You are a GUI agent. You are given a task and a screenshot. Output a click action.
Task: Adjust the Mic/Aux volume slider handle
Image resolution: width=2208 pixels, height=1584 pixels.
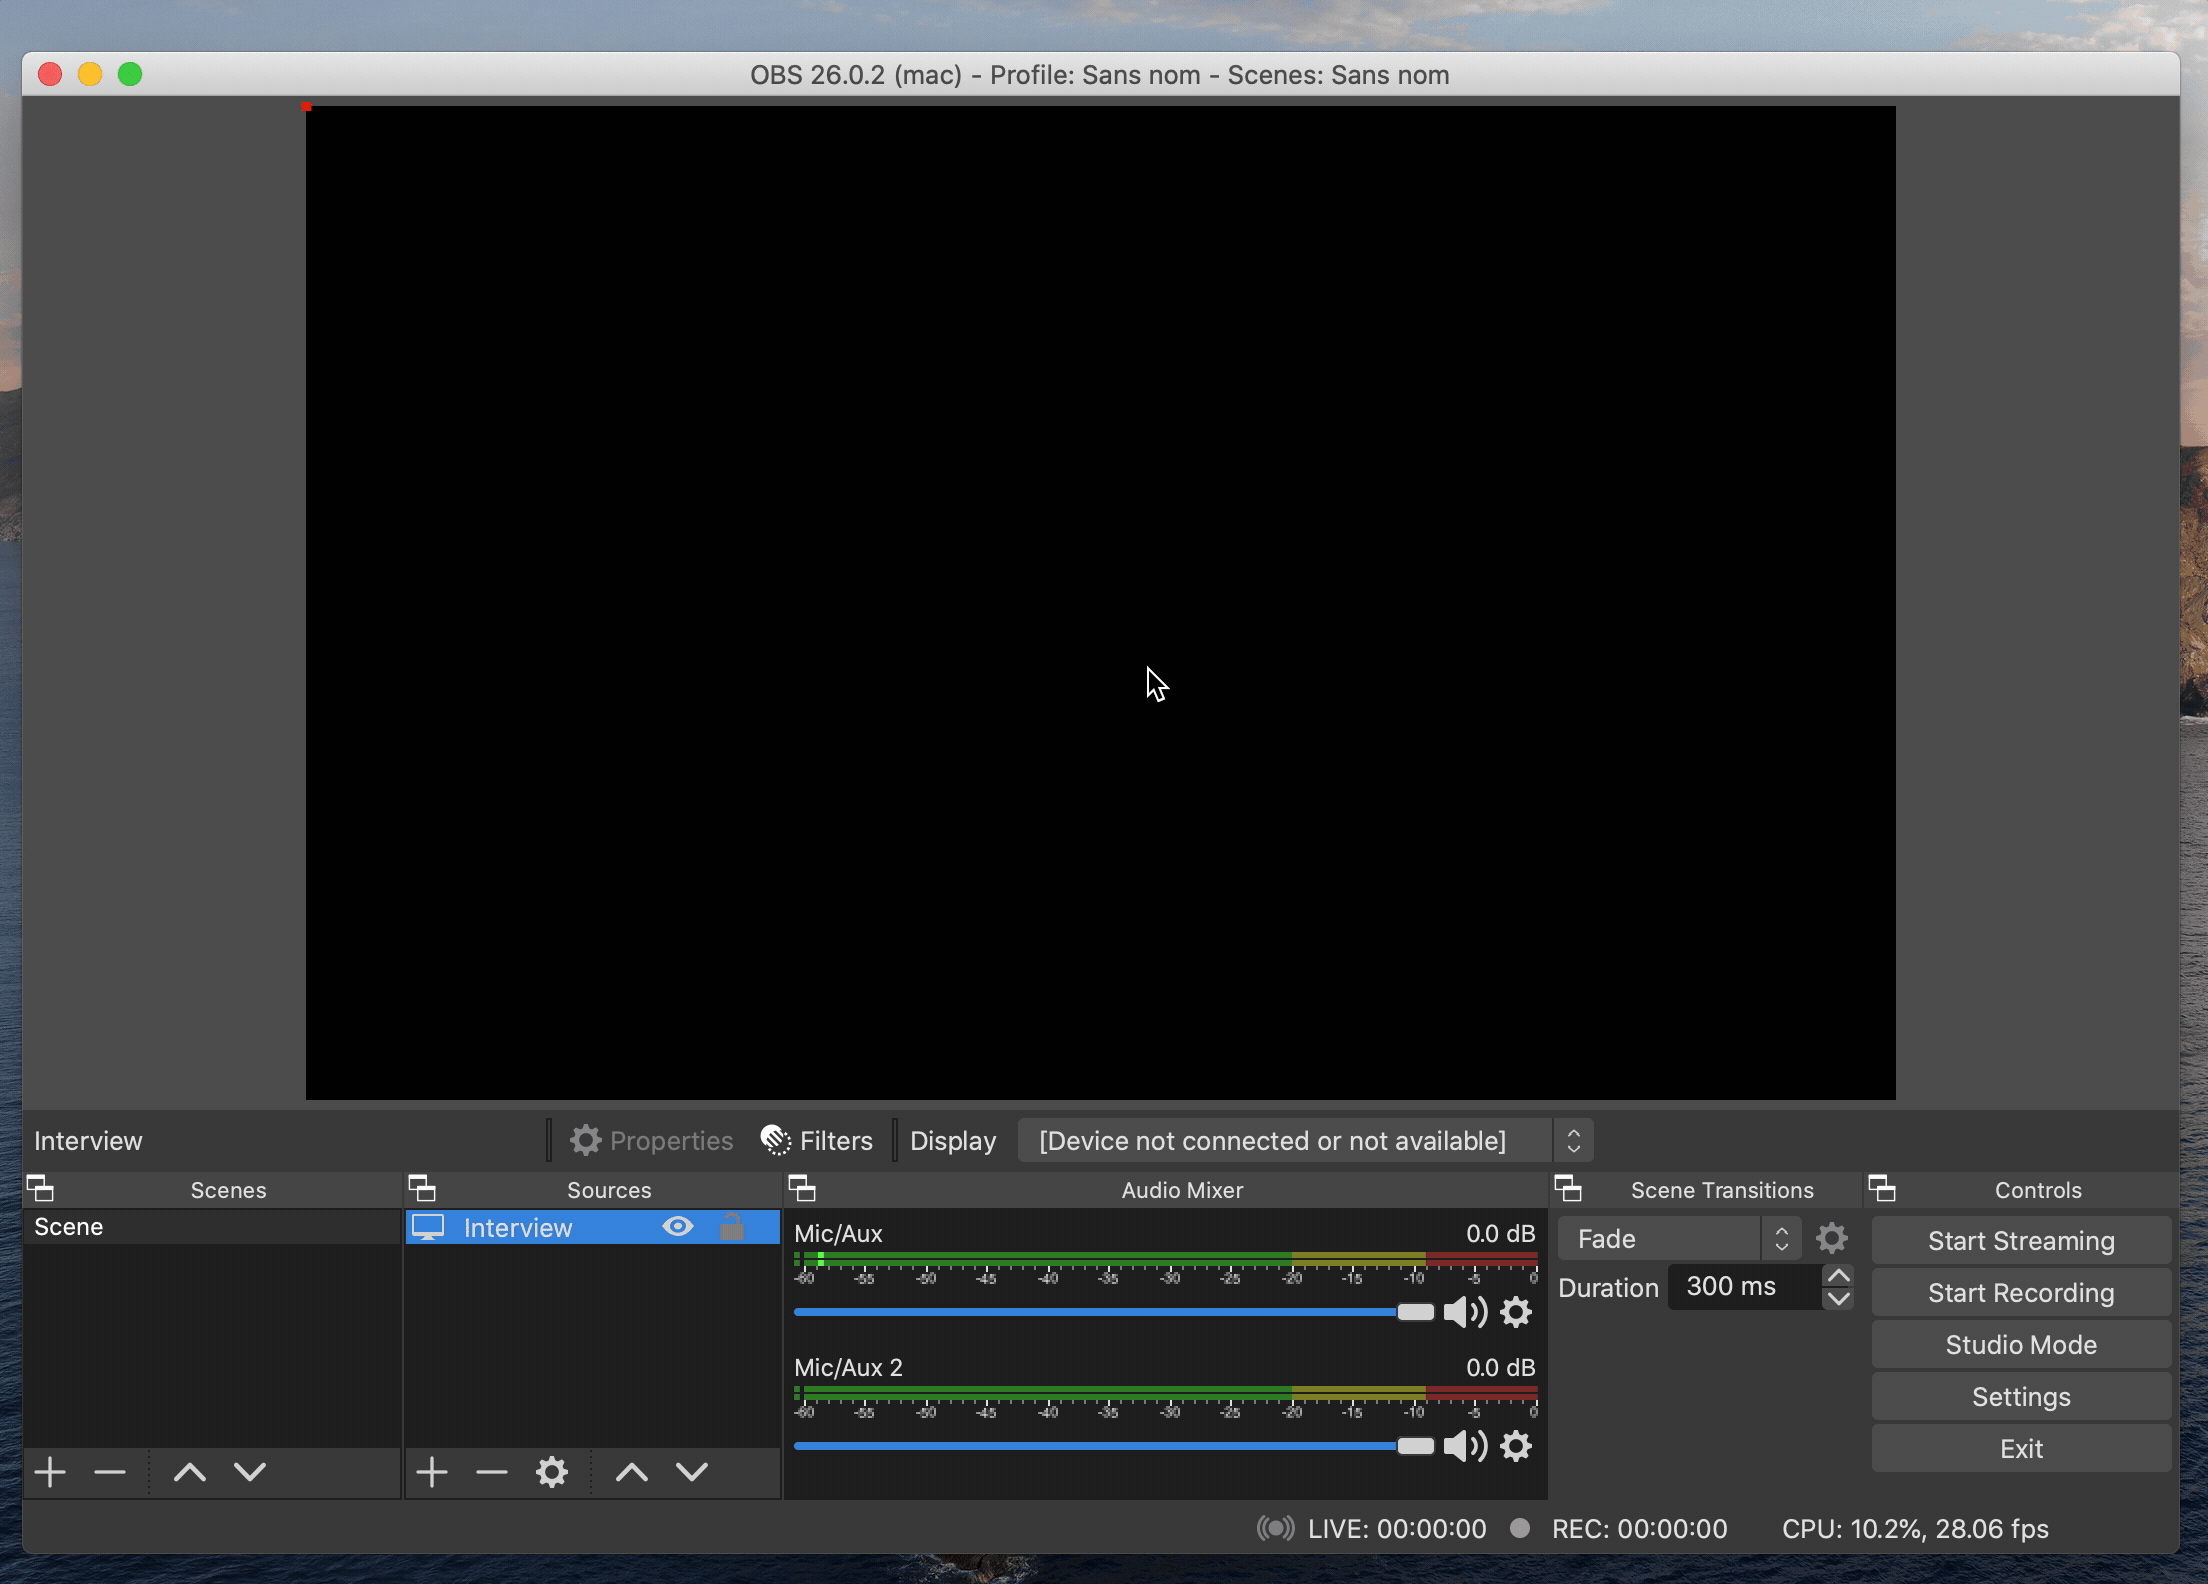coord(1415,1312)
